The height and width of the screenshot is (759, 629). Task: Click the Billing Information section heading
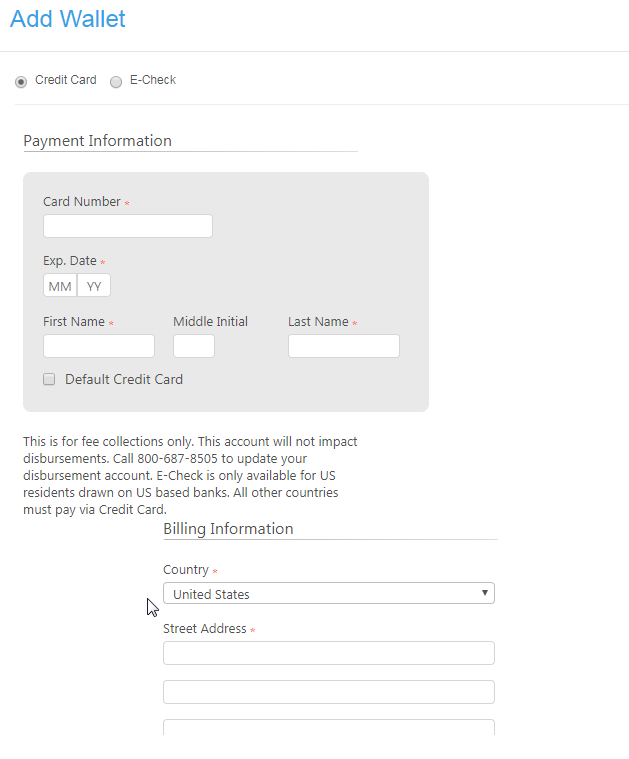pyautogui.click(x=228, y=529)
